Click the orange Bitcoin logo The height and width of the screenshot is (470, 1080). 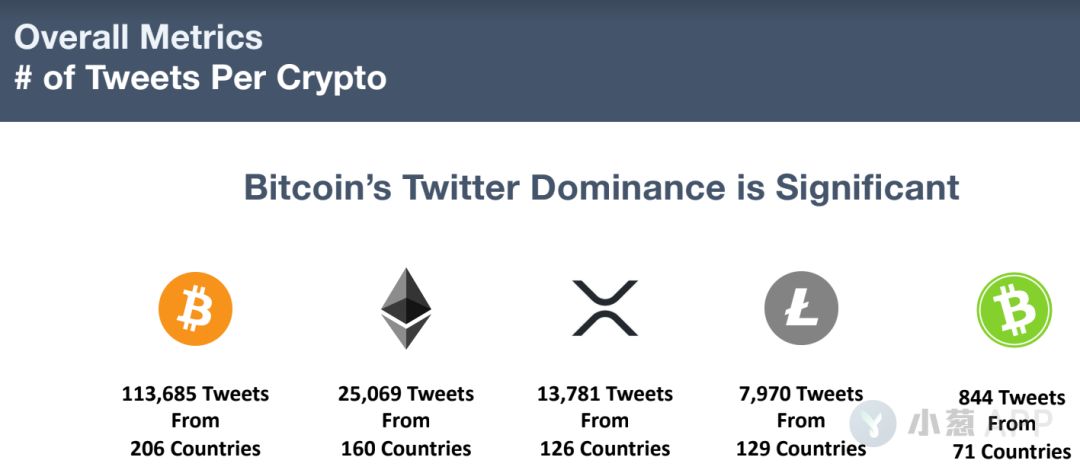pyautogui.click(x=196, y=309)
